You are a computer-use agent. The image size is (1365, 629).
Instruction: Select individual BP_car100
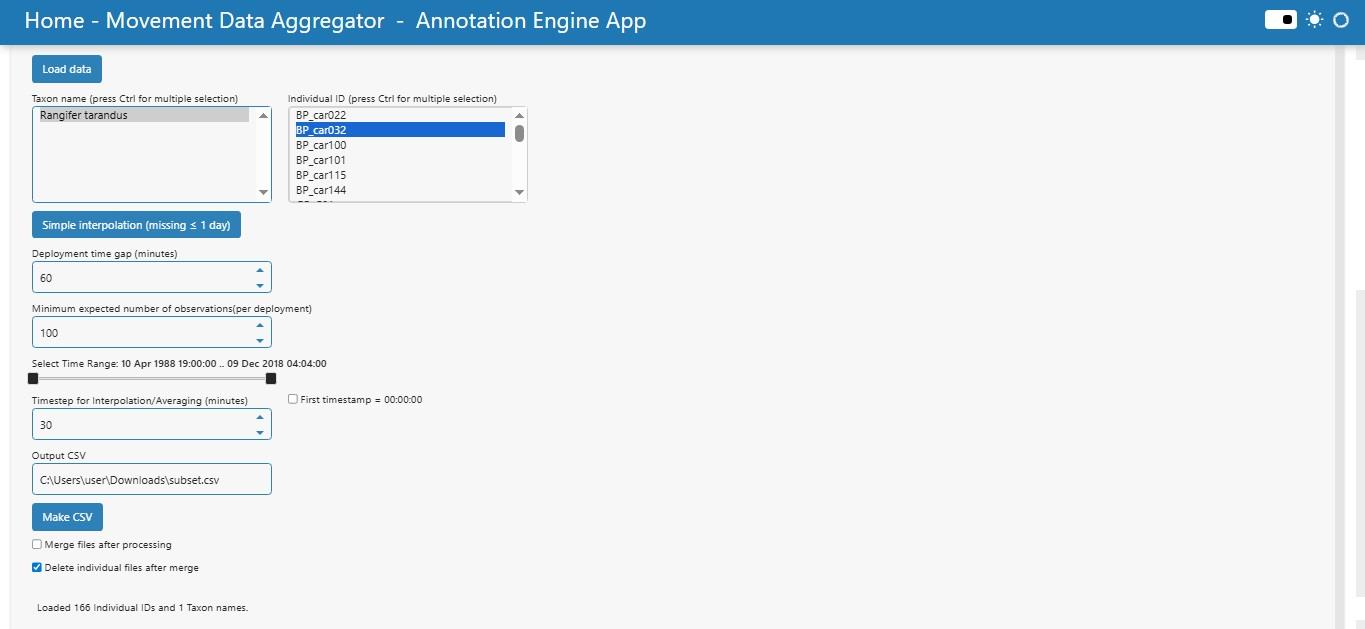pyautogui.click(x=400, y=145)
